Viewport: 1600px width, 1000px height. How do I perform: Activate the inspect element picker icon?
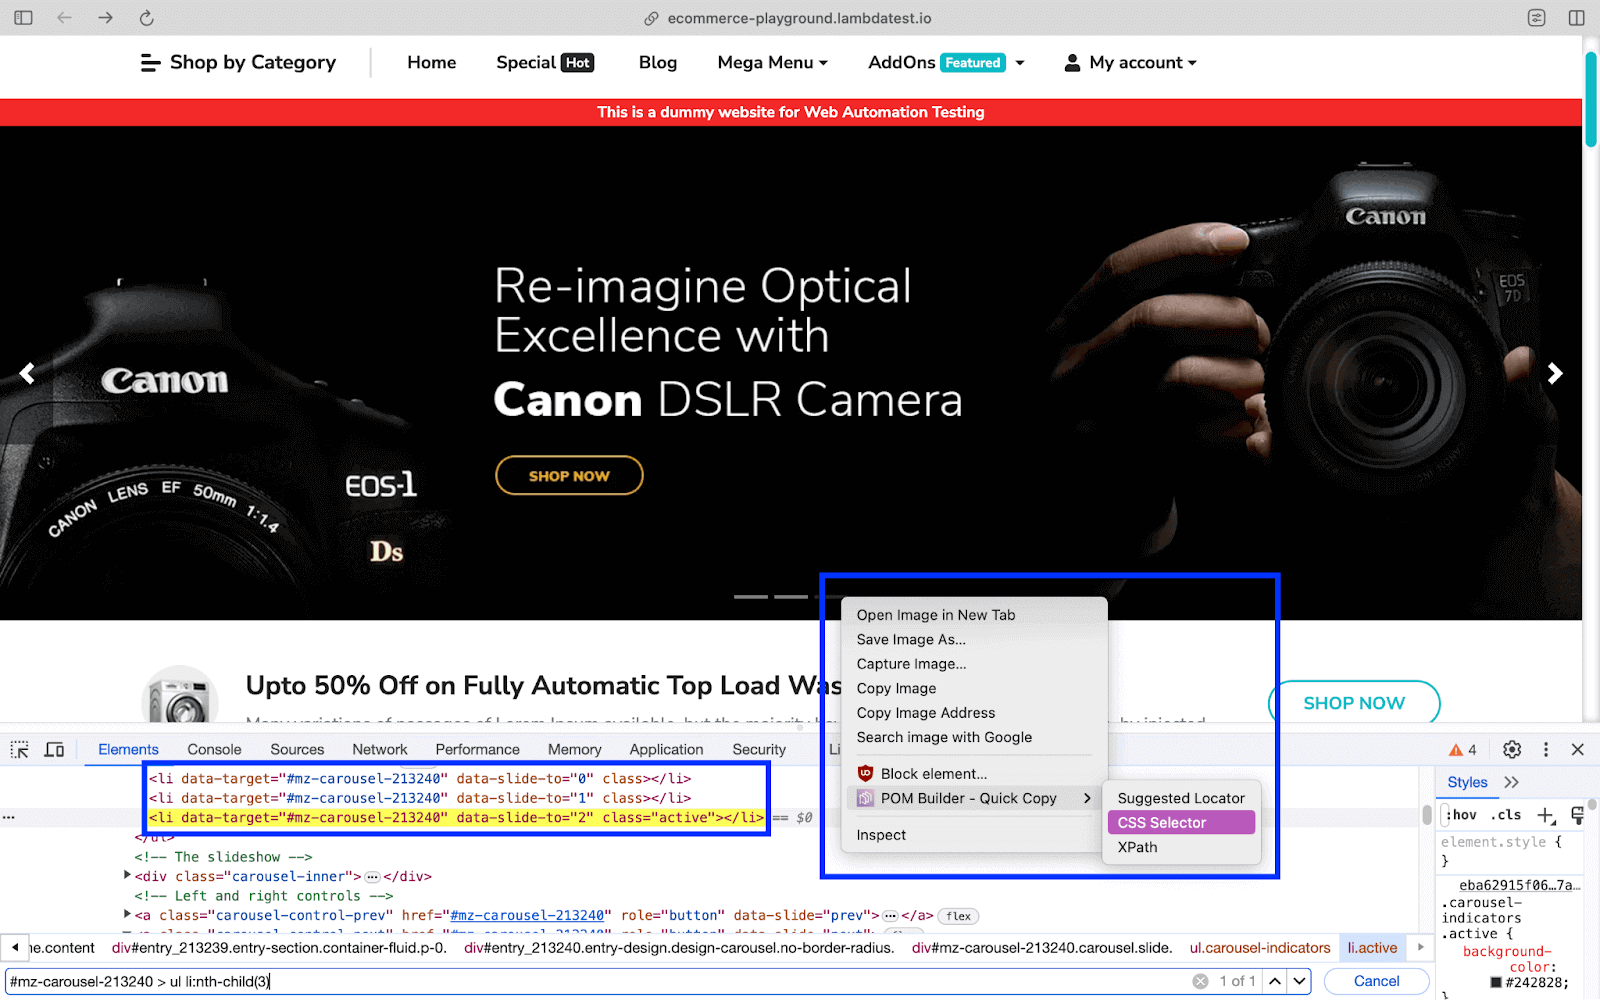click(19, 749)
